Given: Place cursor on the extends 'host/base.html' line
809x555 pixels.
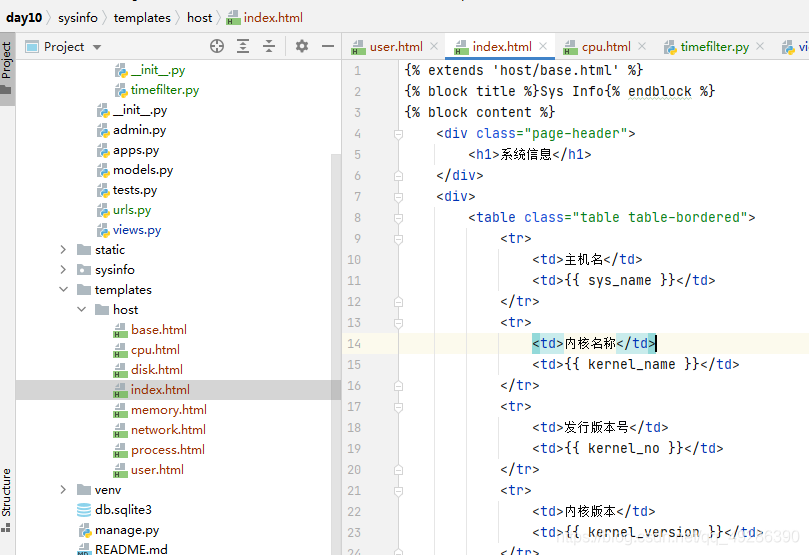Looking at the screenshot, I should (524, 70).
